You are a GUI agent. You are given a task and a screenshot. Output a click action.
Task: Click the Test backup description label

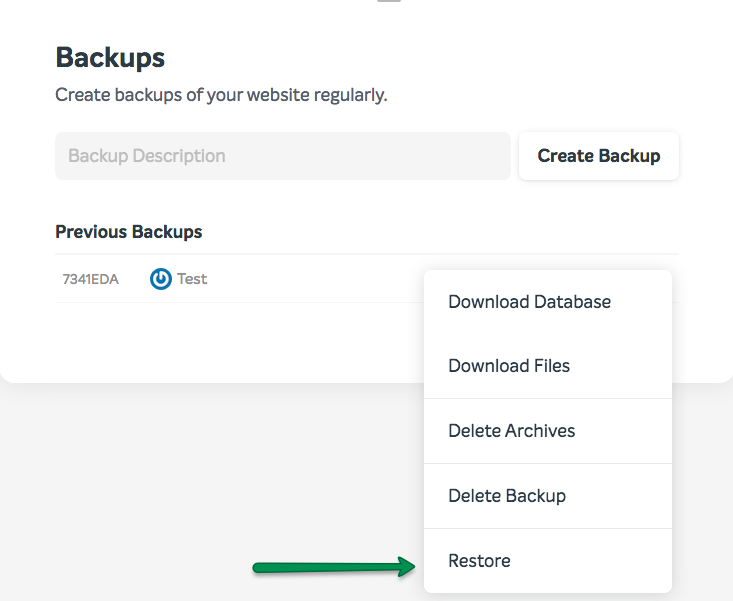point(192,279)
